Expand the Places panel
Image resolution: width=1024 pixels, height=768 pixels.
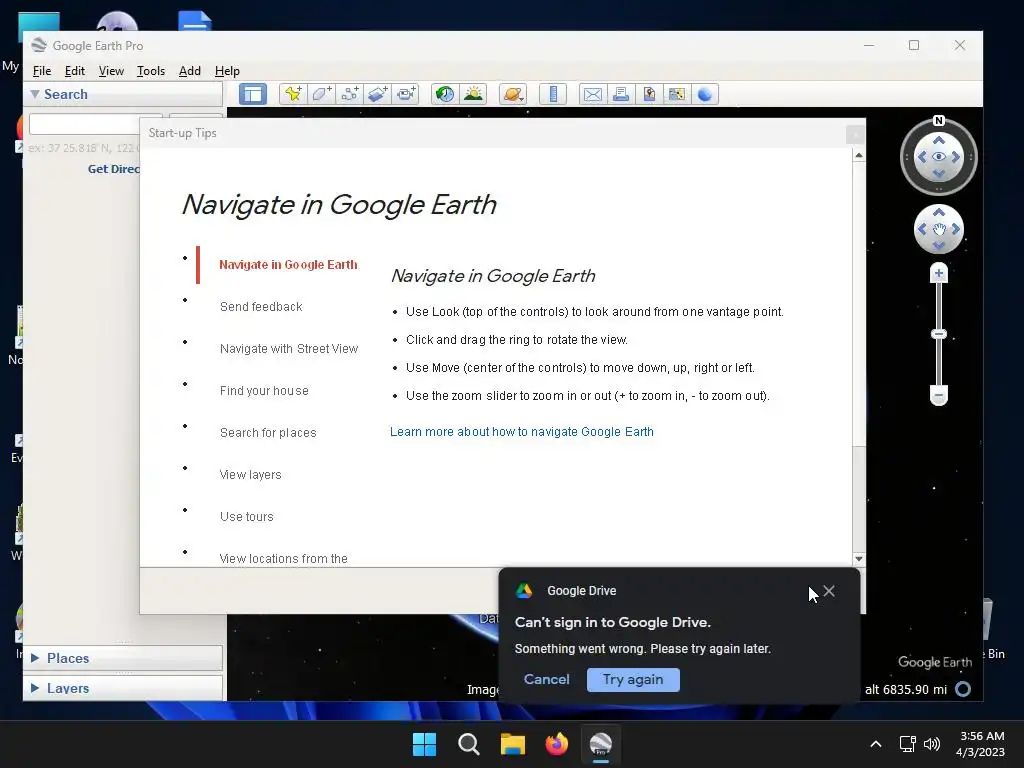35,658
